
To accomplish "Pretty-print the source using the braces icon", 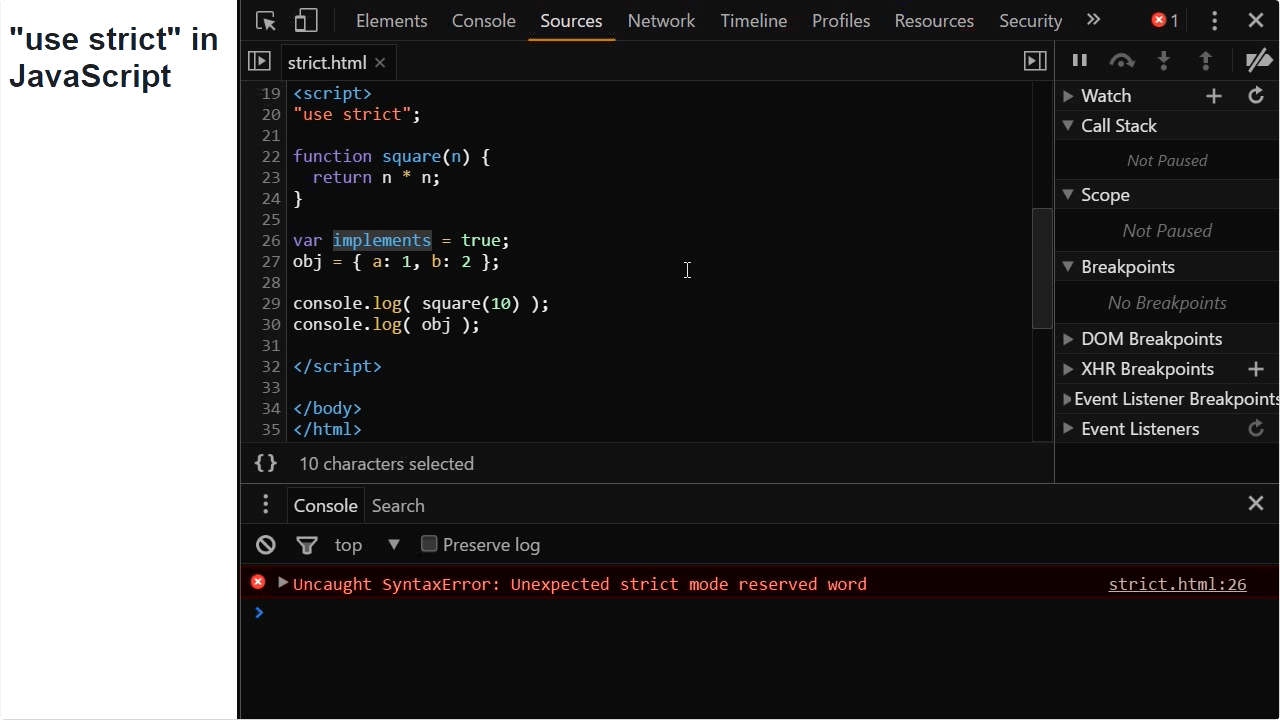I will 265,463.
